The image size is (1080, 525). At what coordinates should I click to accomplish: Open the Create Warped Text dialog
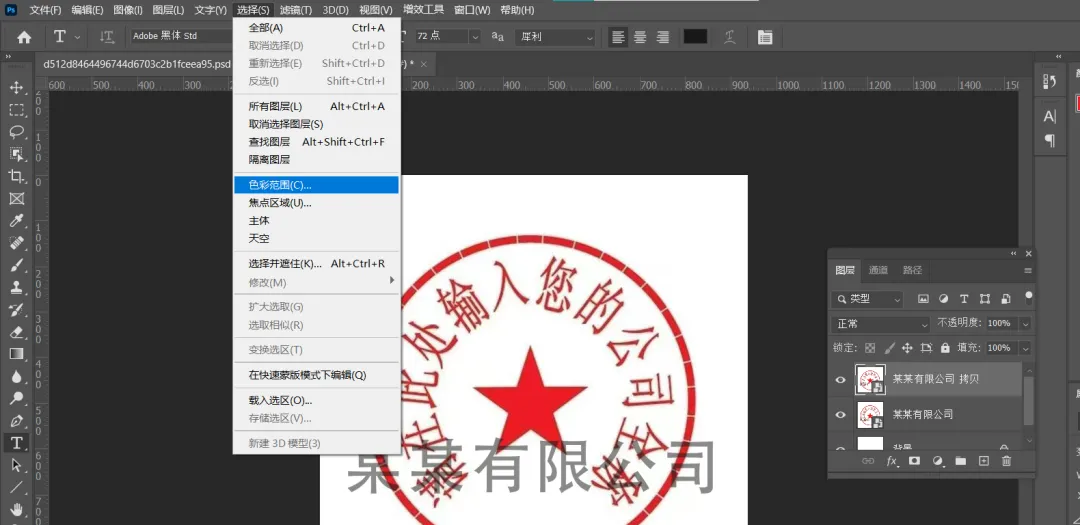729,37
